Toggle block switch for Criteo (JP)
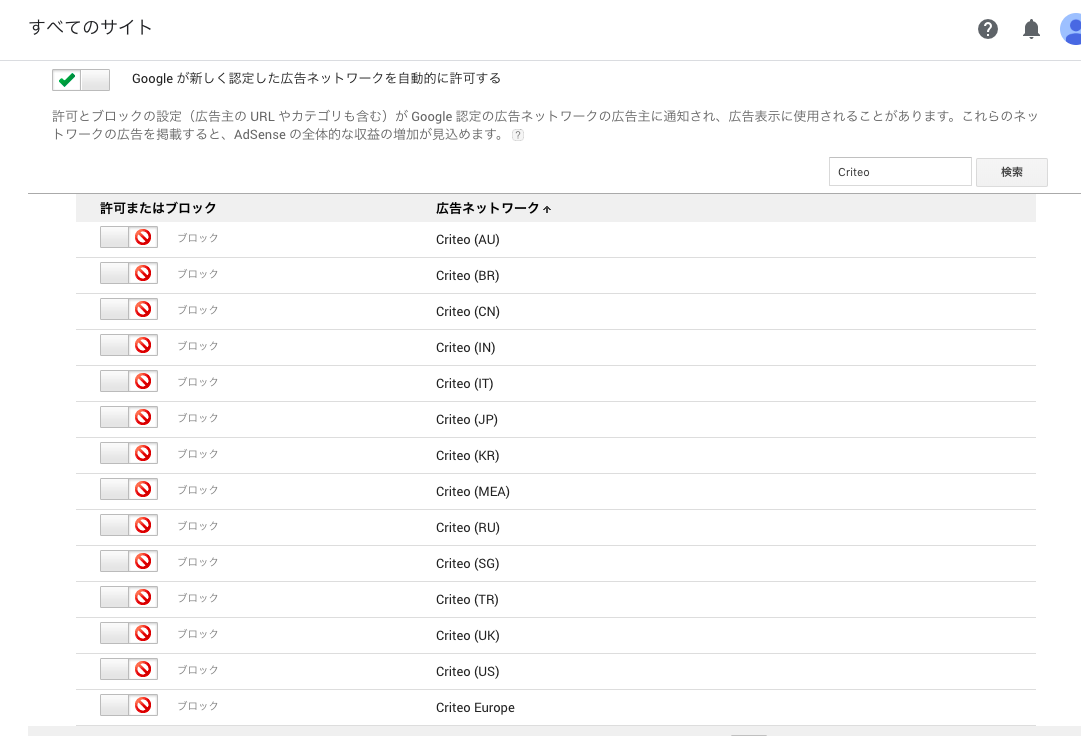1081x736 pixels. pos(129,417)
